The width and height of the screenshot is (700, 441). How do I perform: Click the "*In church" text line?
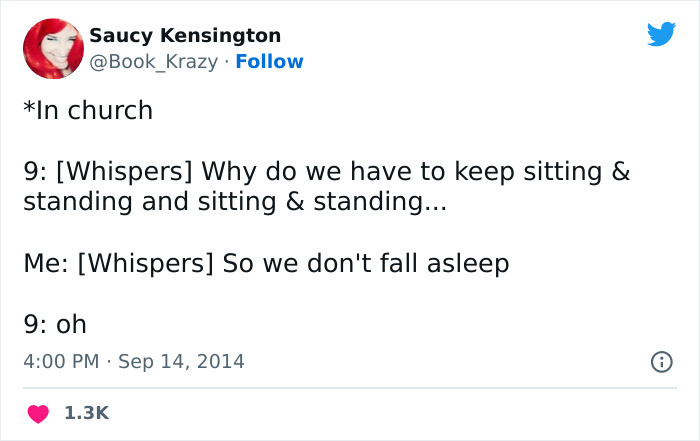click(x=88, y=111)
